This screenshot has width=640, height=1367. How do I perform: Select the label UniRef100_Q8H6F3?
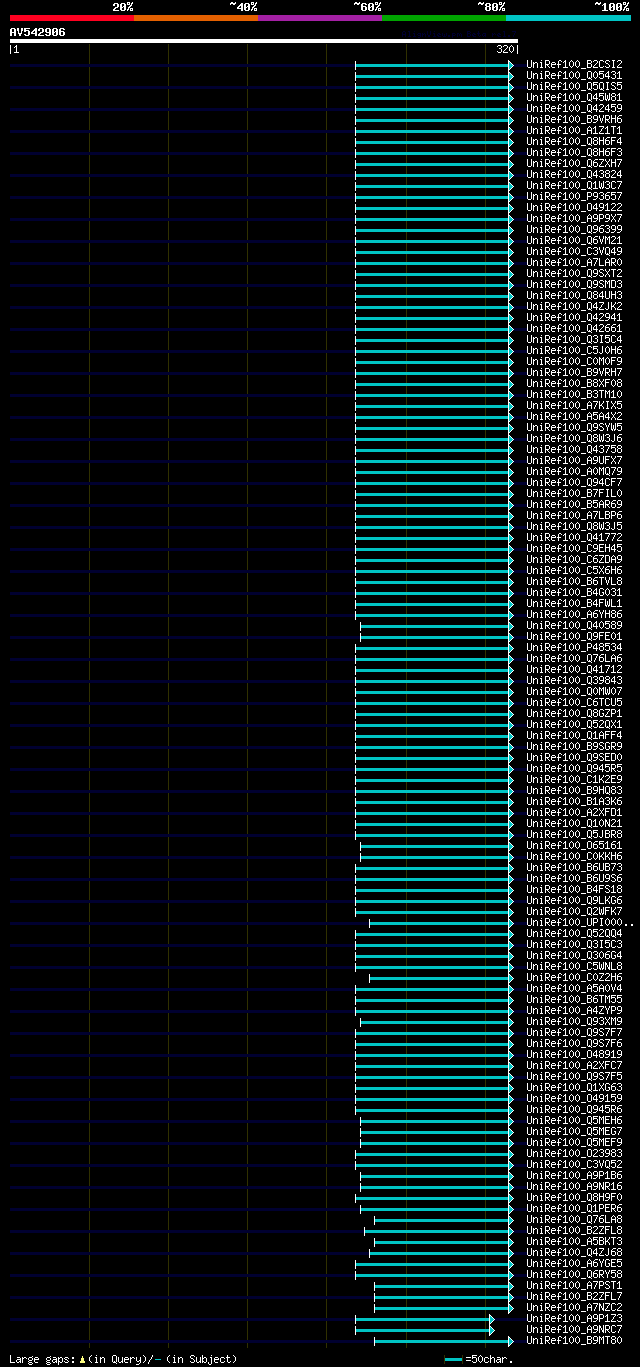click(x=574, y=152)
